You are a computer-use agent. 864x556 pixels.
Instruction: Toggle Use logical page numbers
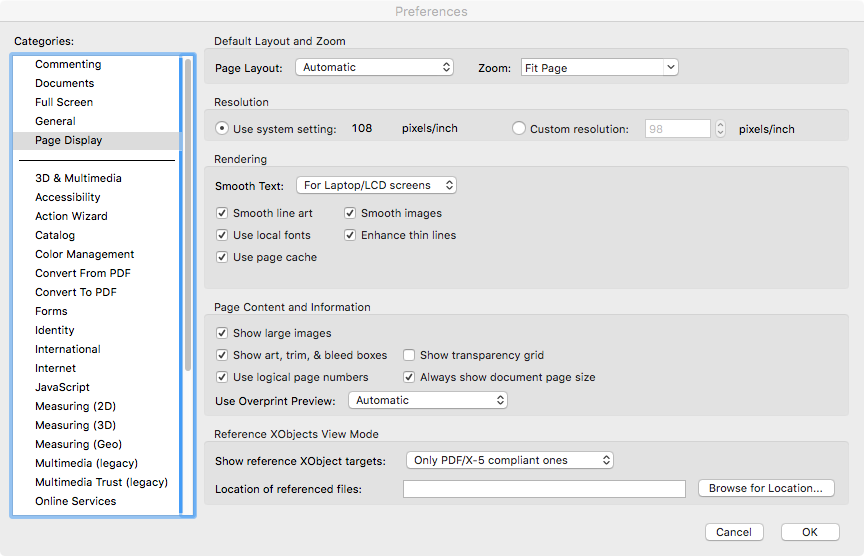click(222, 377)
